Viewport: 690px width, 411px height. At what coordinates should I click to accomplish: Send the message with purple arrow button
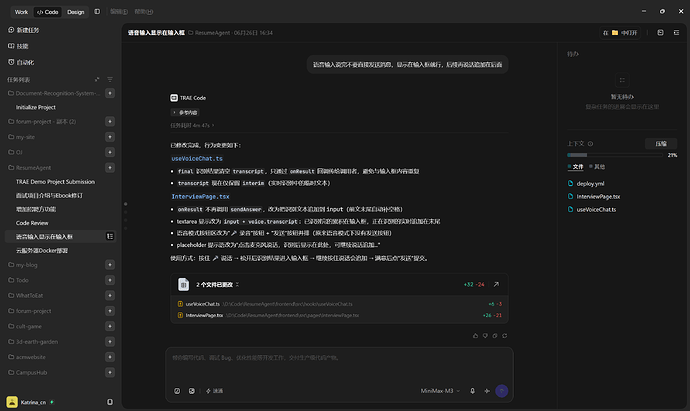(502, 391)
